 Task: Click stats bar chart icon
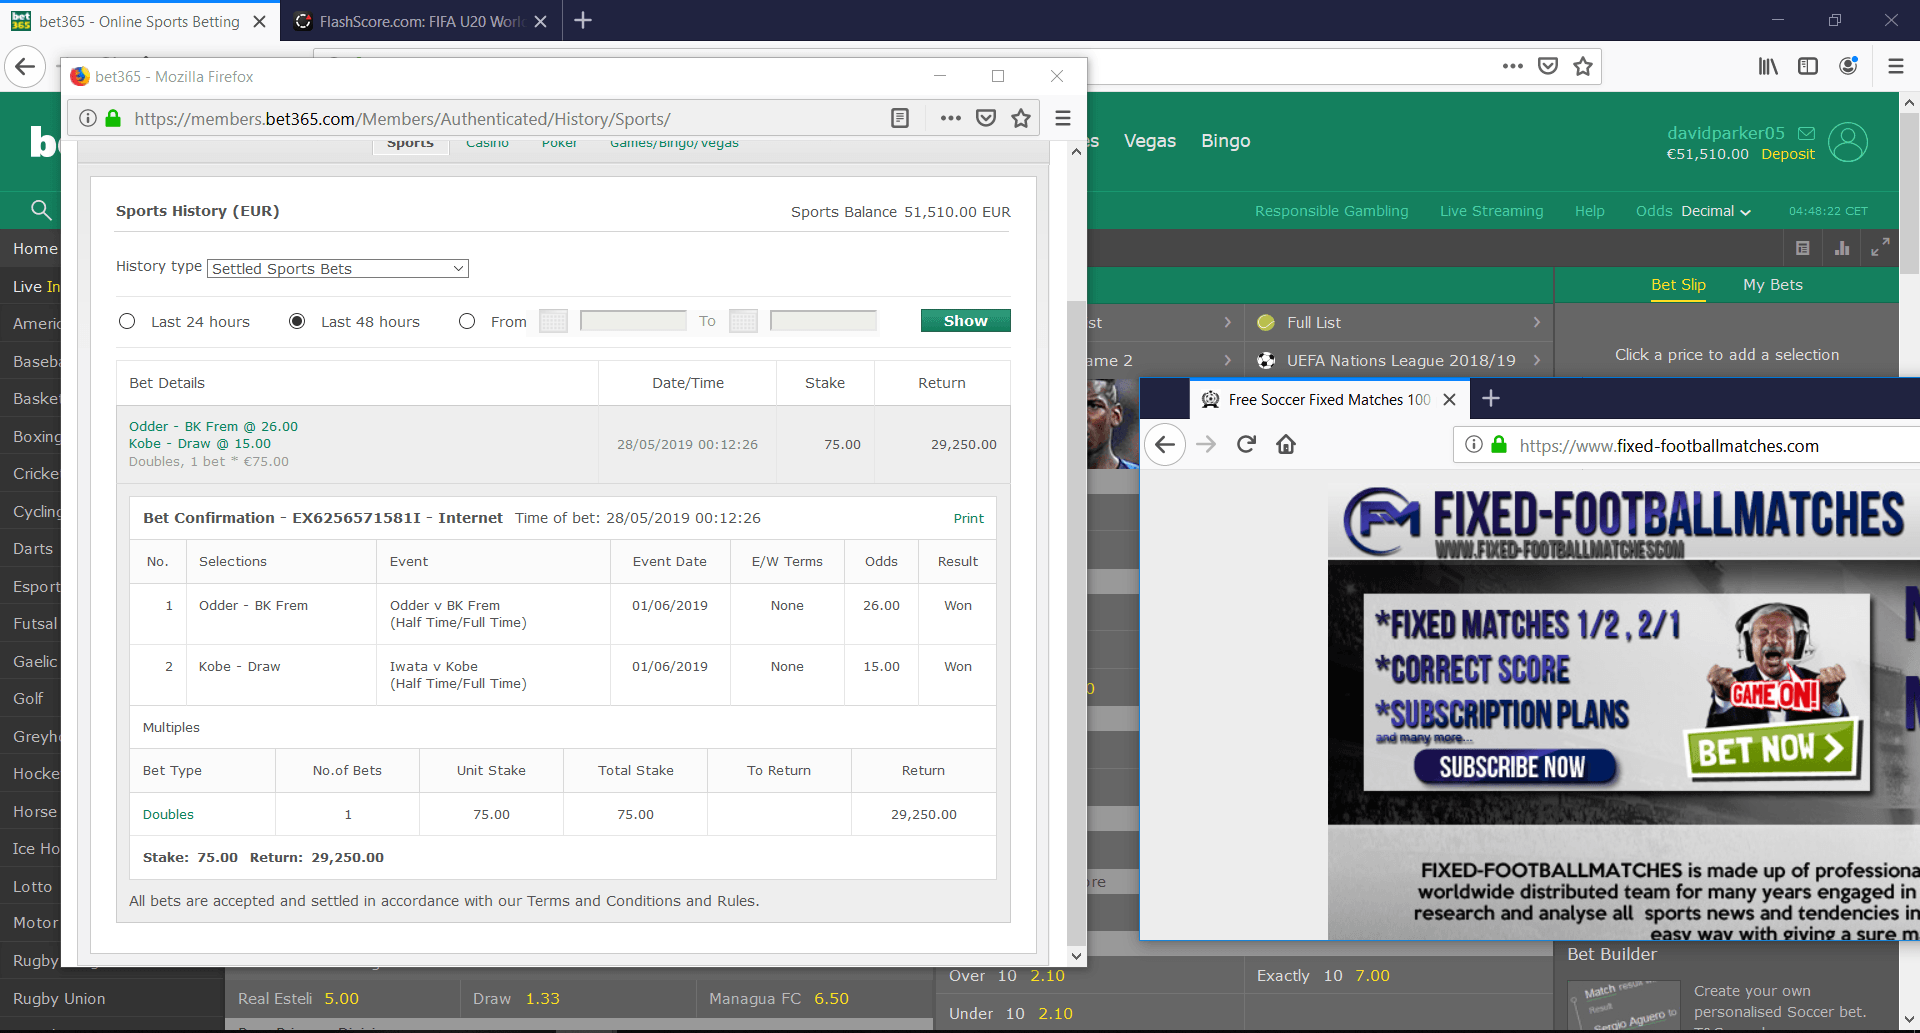point(1842,248)
